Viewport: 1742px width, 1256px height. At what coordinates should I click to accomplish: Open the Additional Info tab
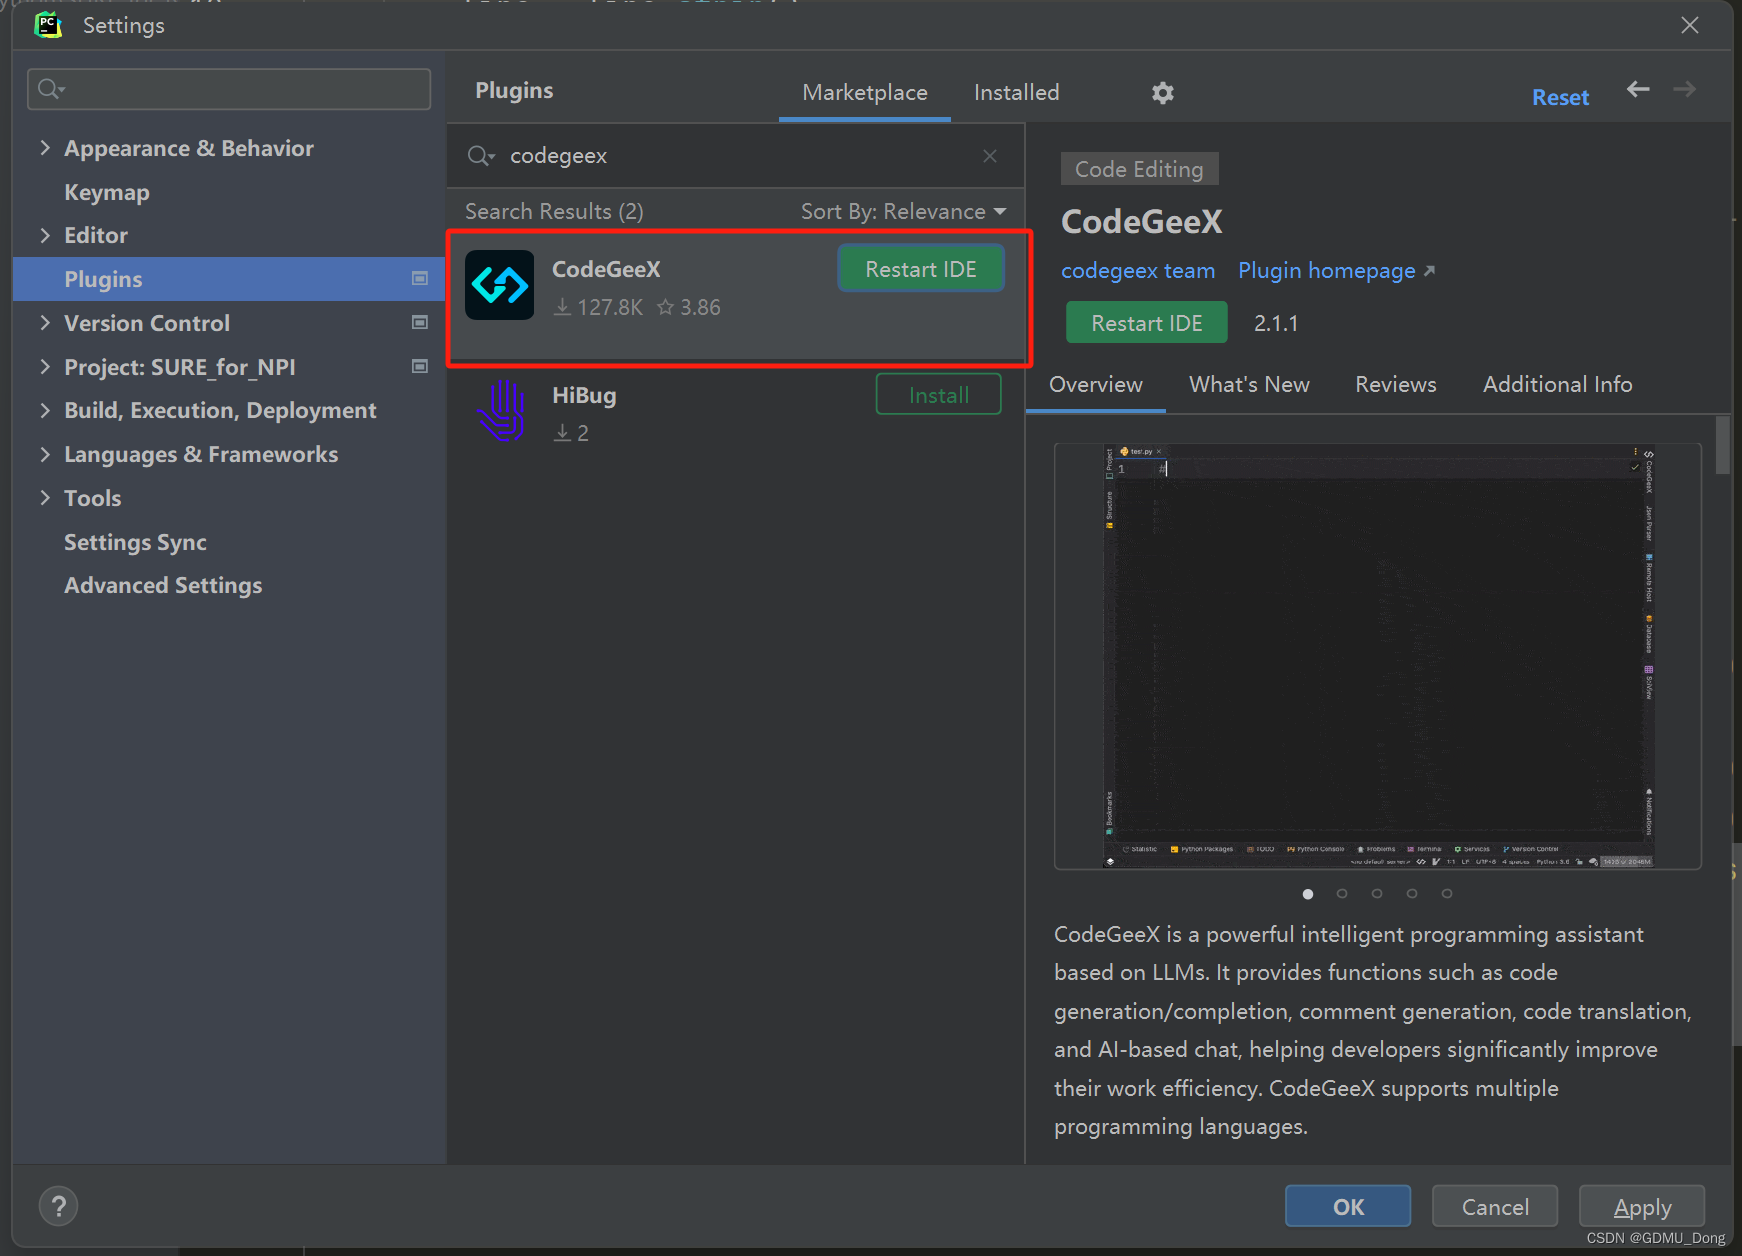(x=1557, y=385)
